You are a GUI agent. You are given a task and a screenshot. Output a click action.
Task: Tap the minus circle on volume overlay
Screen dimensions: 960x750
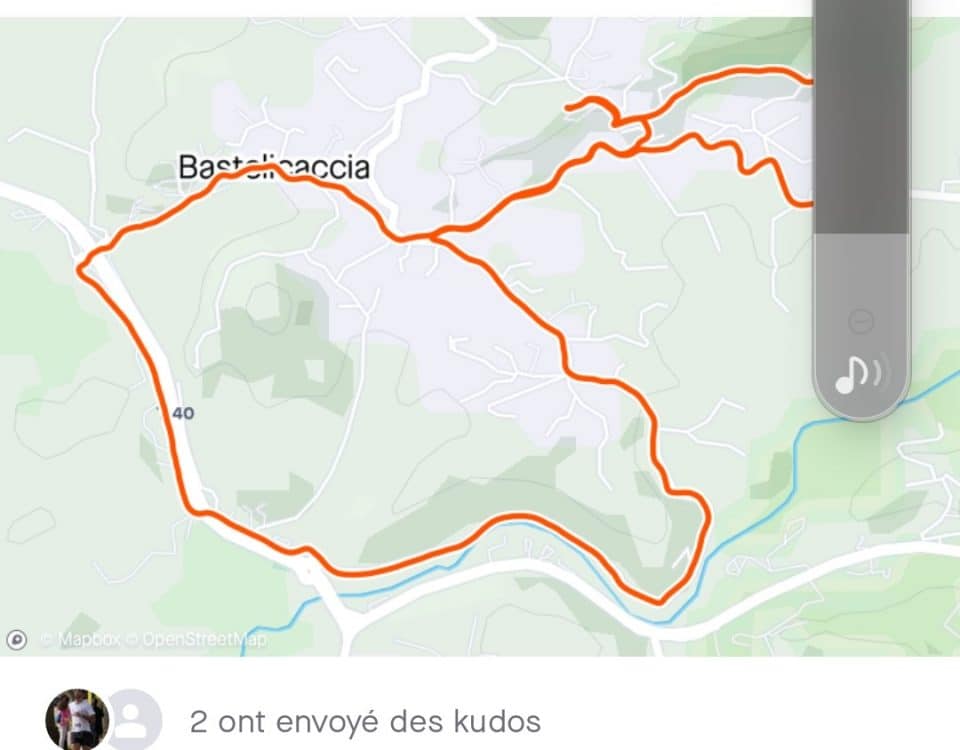861,320
